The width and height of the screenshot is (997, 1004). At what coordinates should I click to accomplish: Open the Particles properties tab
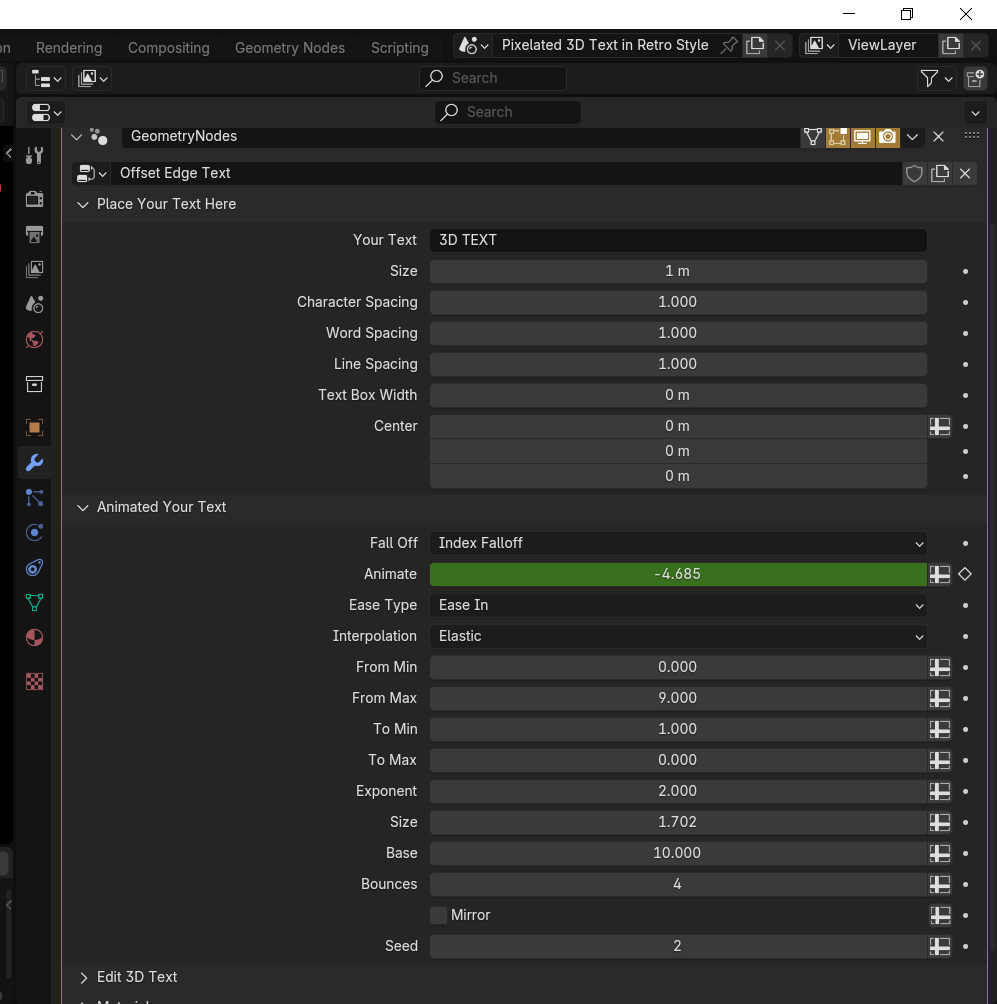(x=35, y=498)
